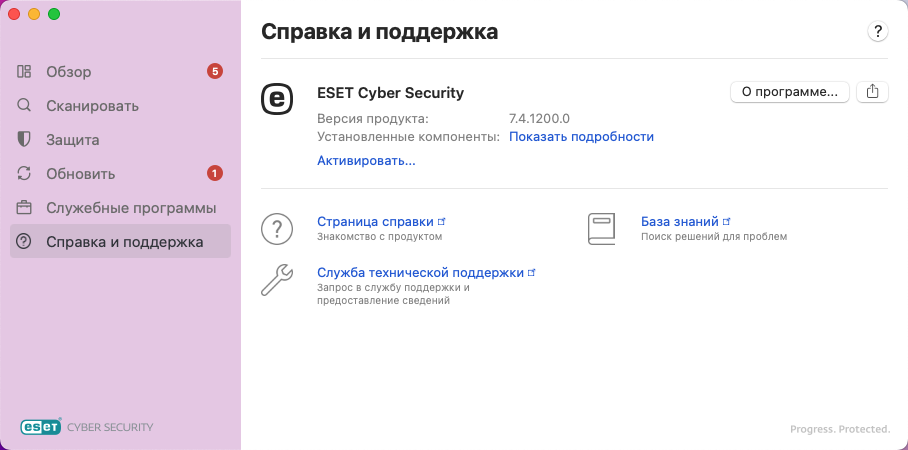This screenshot has width=908, height=450.
Task: Click the question mark circle icon for Страница справки
Action: (276, 228)
